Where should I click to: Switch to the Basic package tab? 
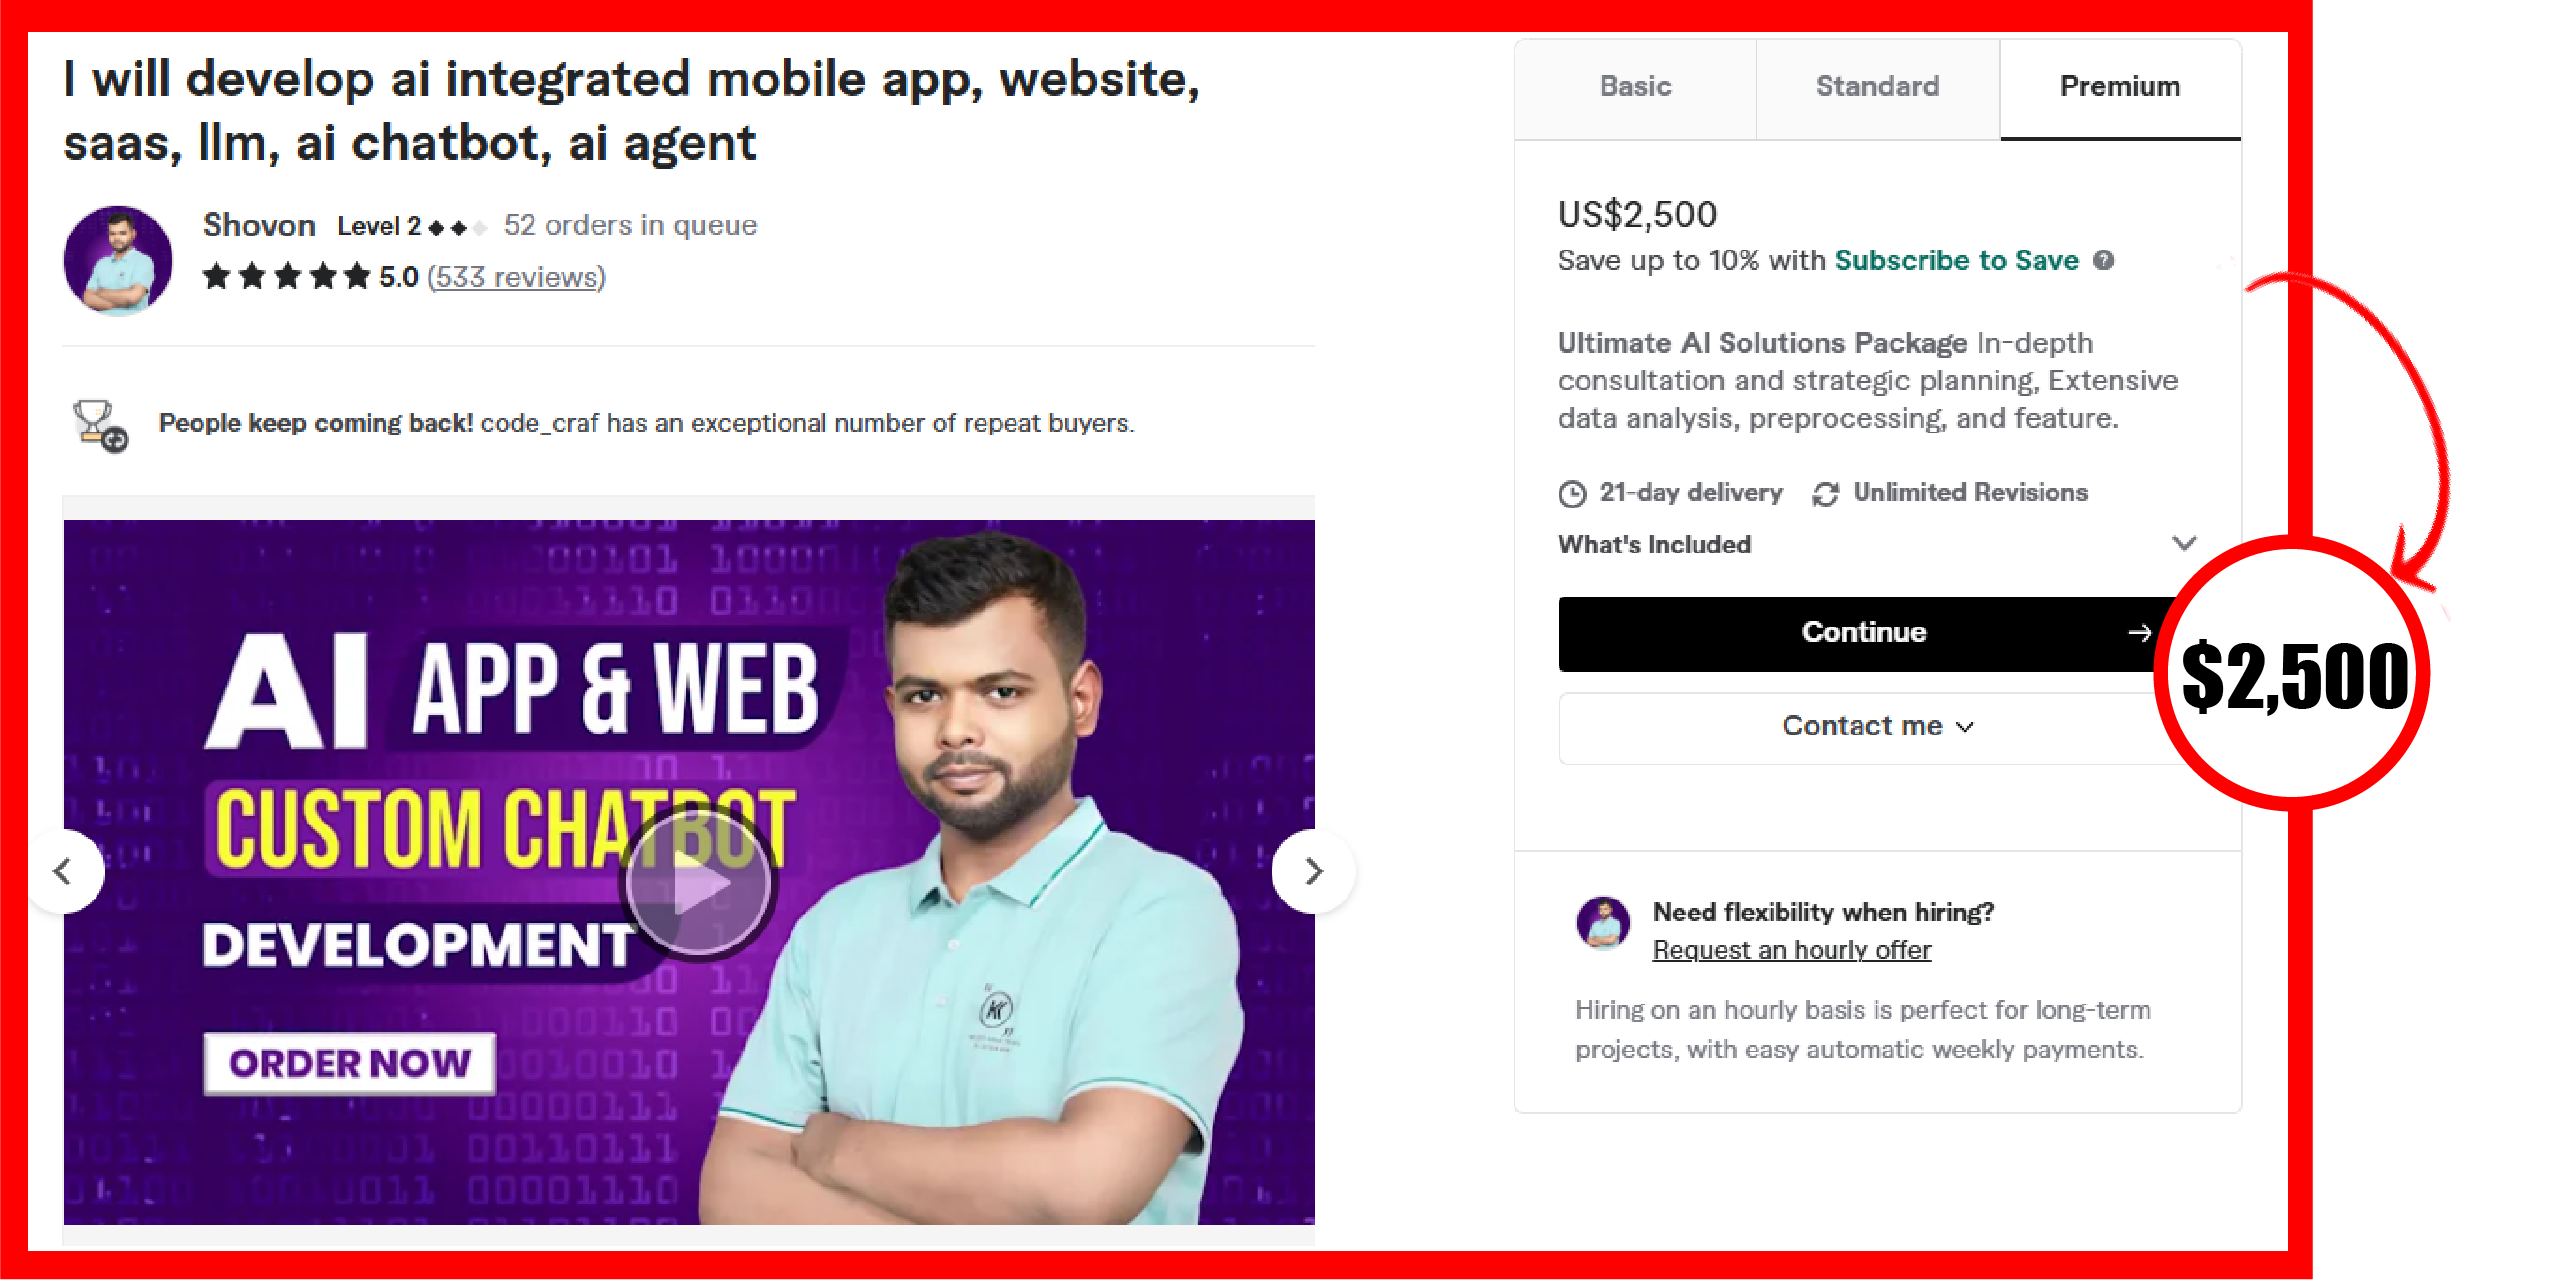(1635, 88)
